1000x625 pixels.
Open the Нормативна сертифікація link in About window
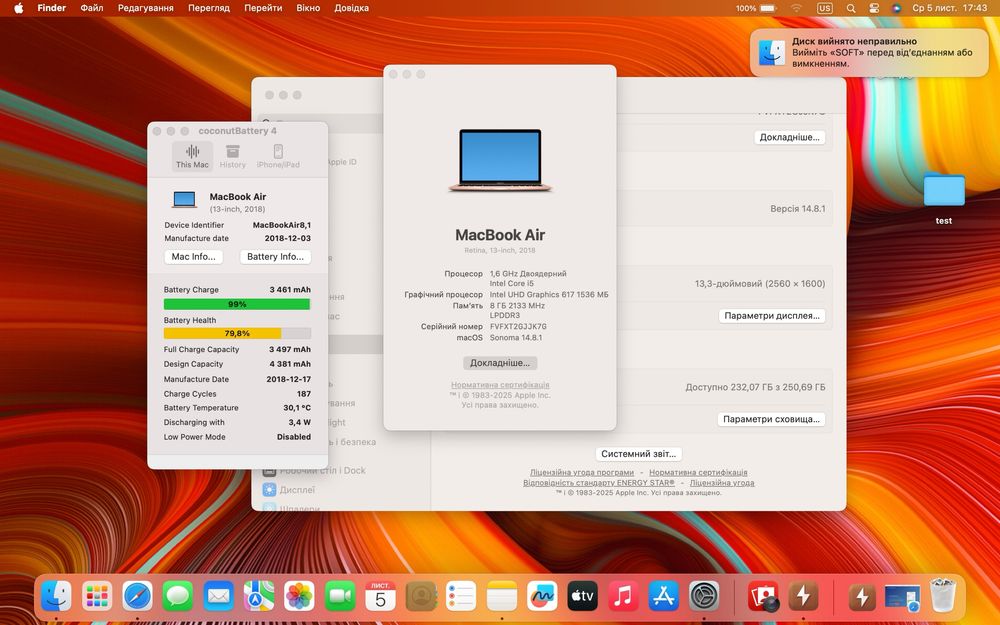500,385
